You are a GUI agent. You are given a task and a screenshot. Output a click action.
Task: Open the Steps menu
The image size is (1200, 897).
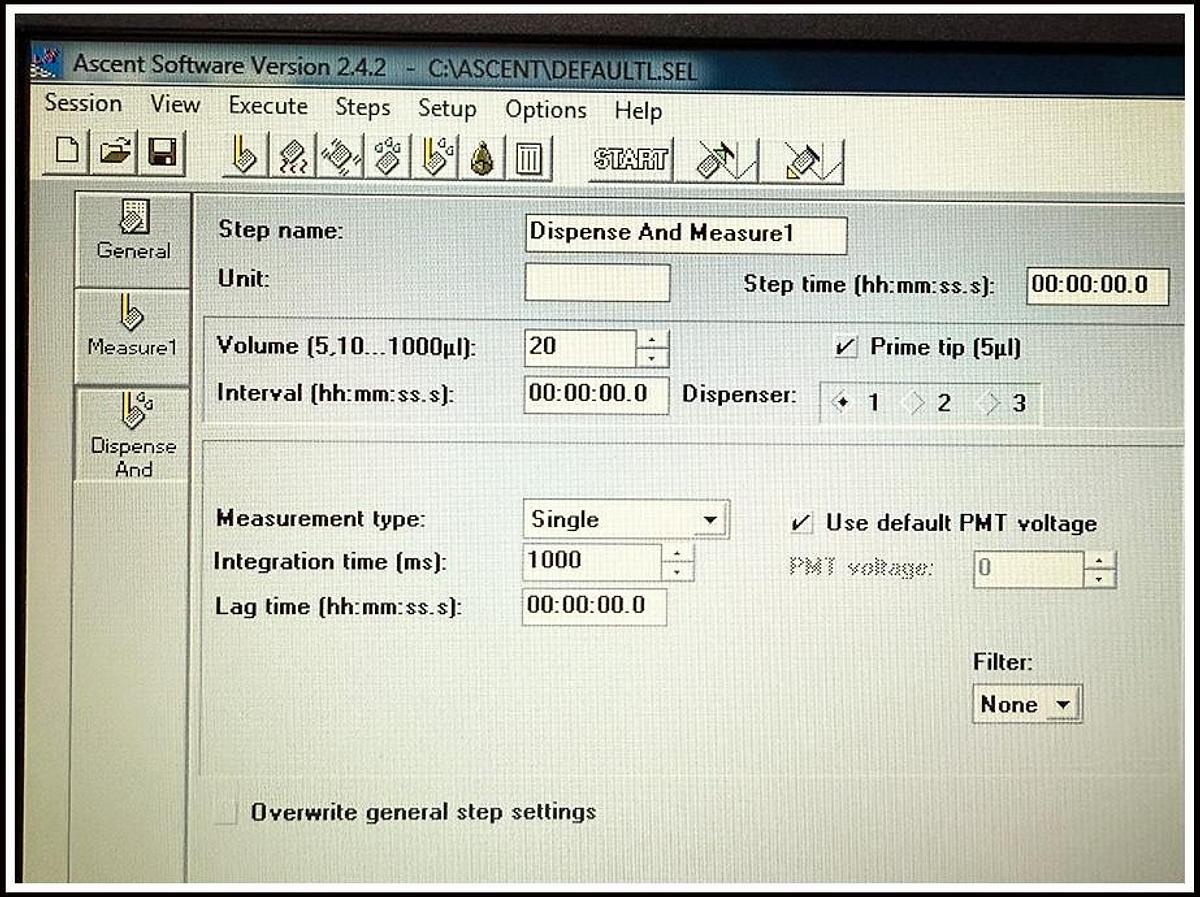[x=362, y=107]
